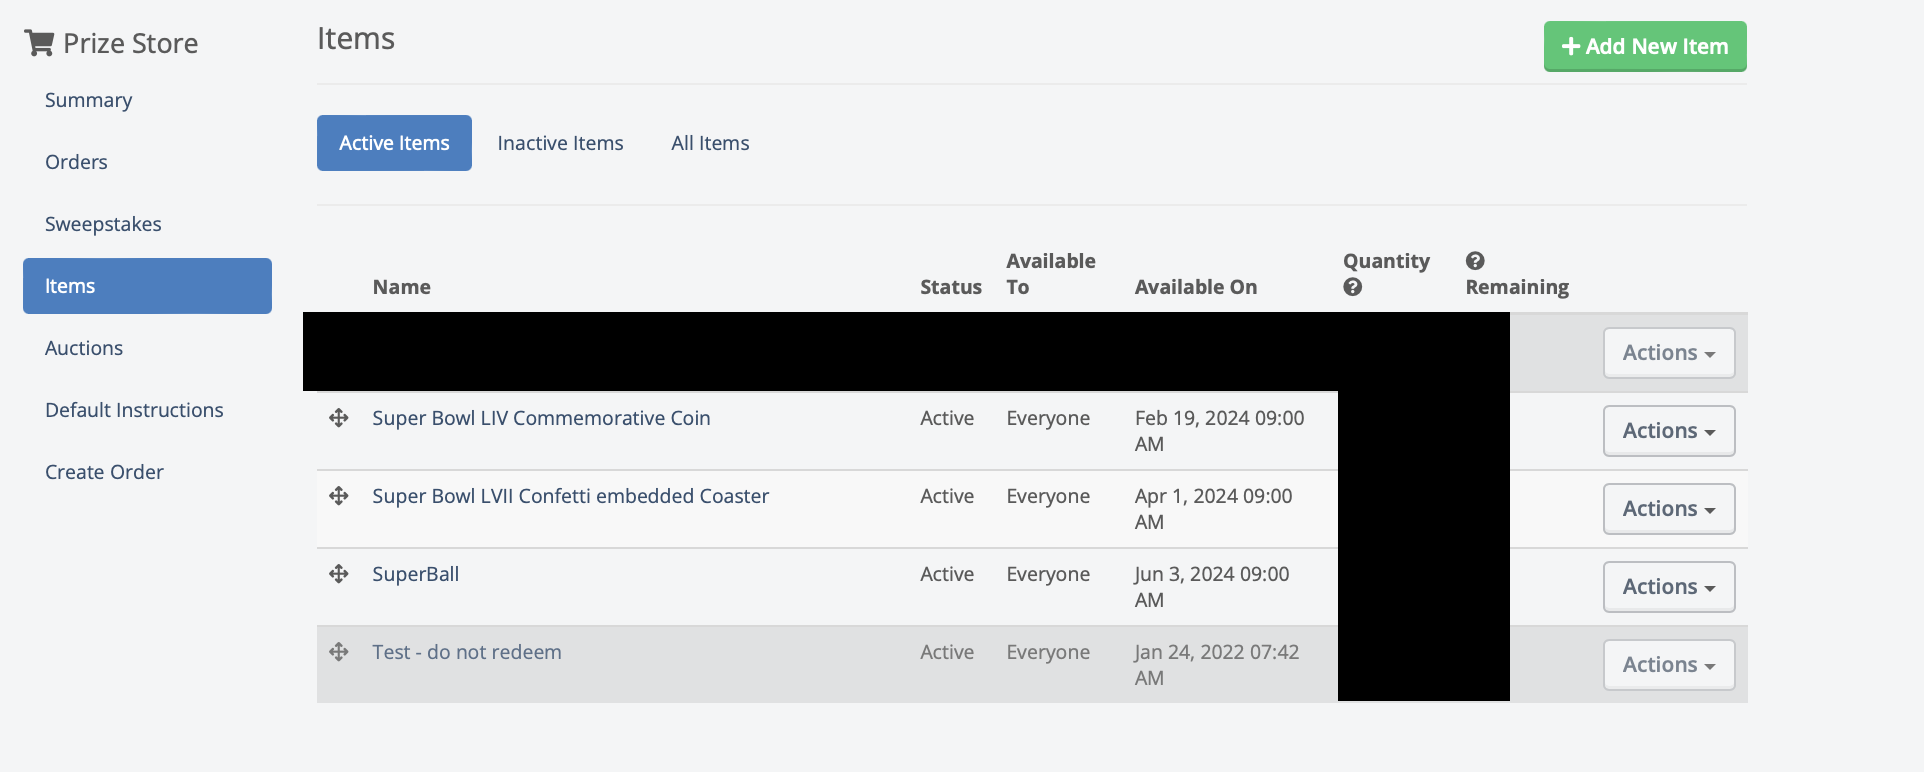Image resolution: width=1924 pixels, height=772 pixels.
Task: Open the Sweepstakes page in sidebar
Action: pos(103,224)
